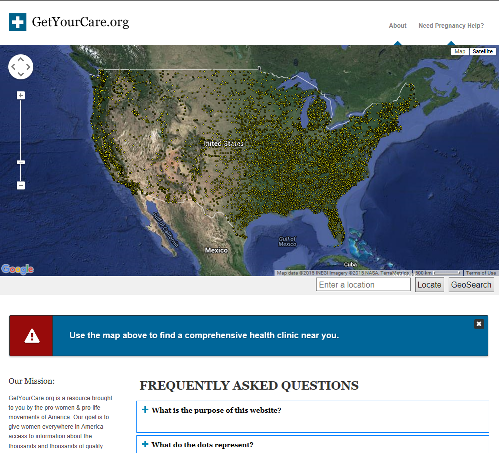Image resolution: width=499 pixels, height=453 pixels.
Task: Close the blue alert banner
Action: tap(479, 324)
